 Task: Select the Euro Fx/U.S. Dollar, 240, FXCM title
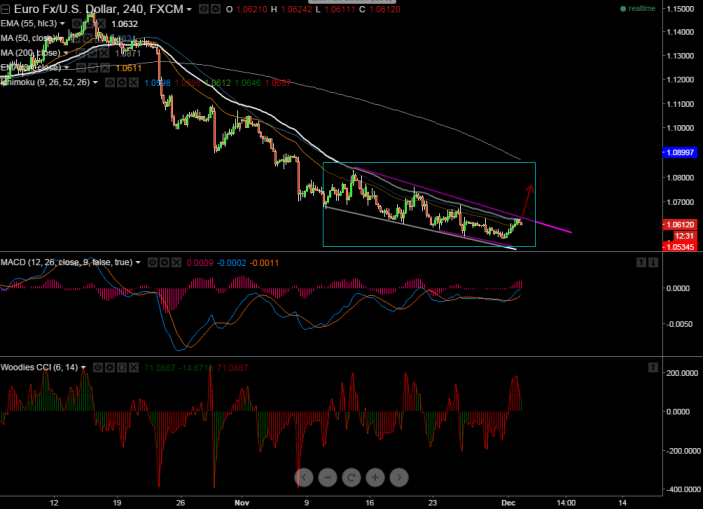99,9
